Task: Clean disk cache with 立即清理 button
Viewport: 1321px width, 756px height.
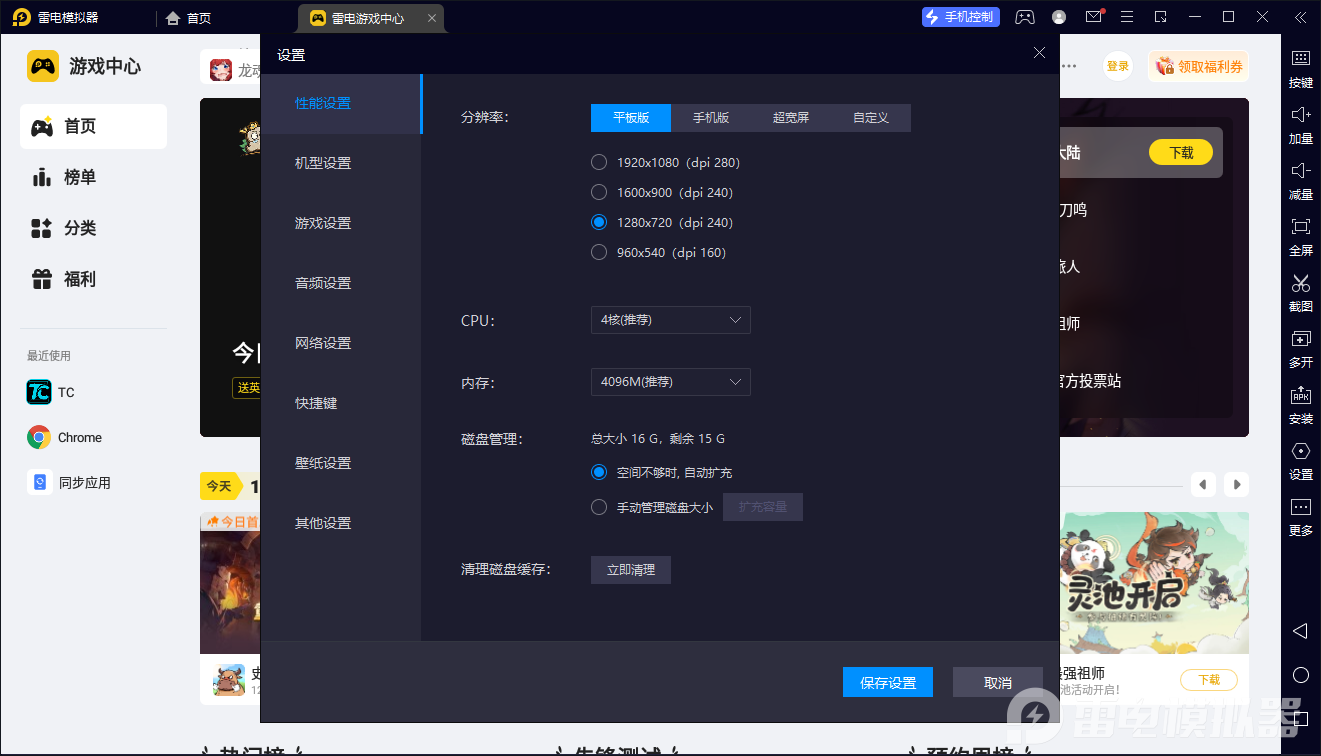Action: click(630, 569)
